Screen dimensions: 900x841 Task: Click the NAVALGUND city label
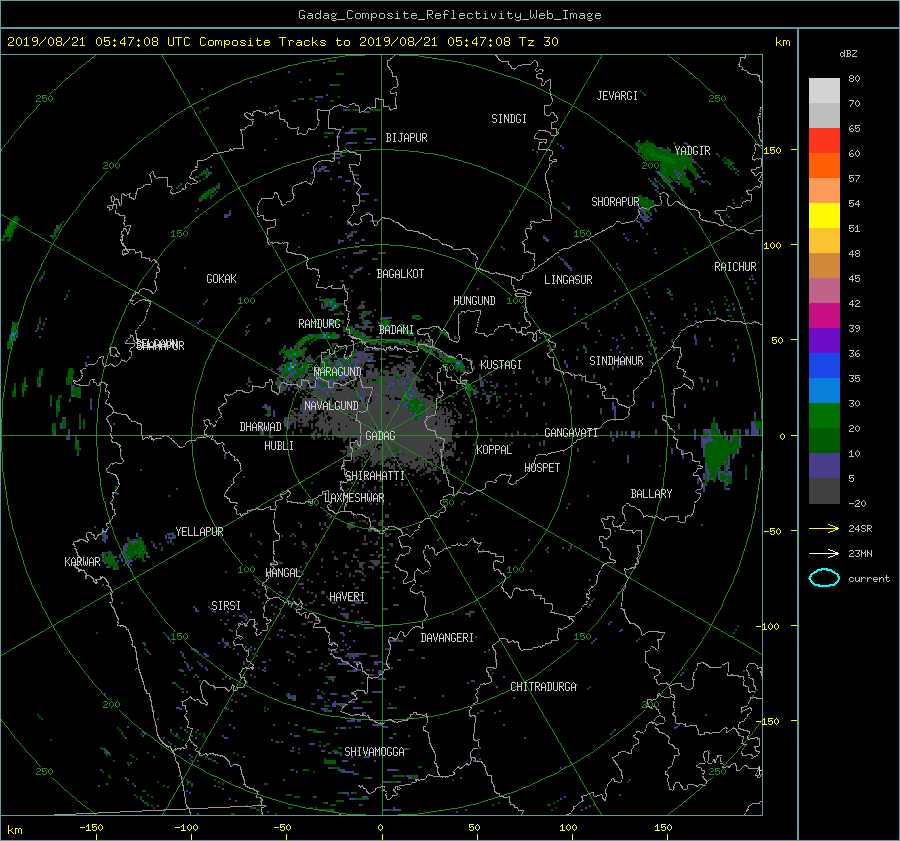[x=332, y=406]
